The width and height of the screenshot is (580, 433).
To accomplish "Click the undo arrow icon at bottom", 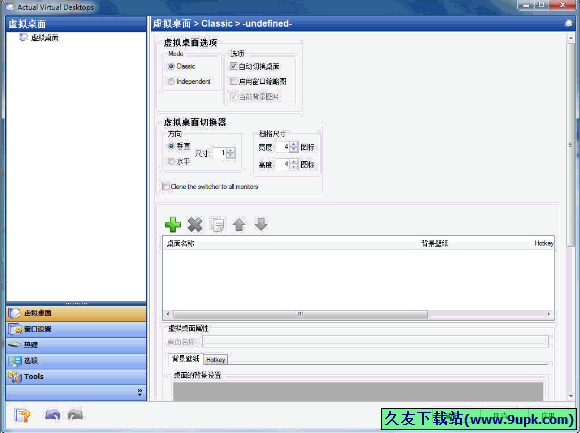I will pyautogui.click(x=52, y=415).
